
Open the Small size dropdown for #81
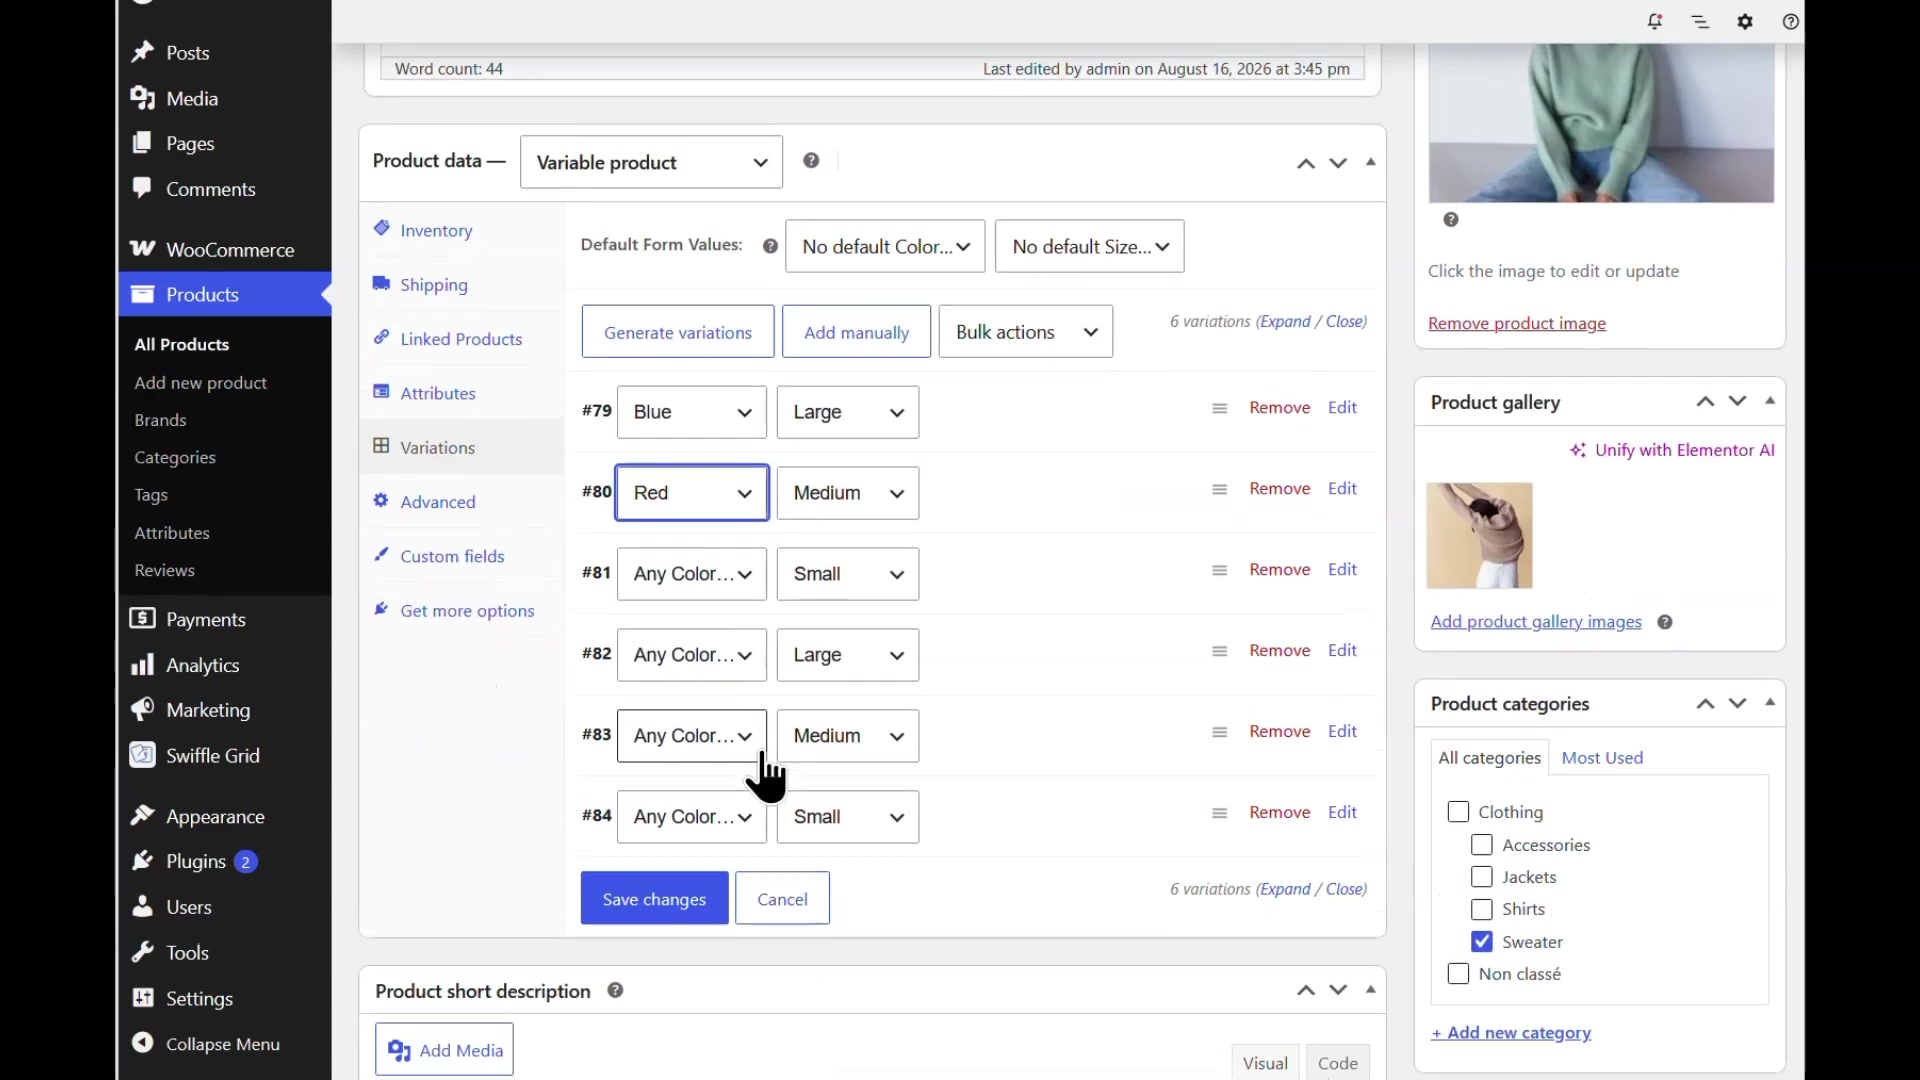click(x=848, y=574)
